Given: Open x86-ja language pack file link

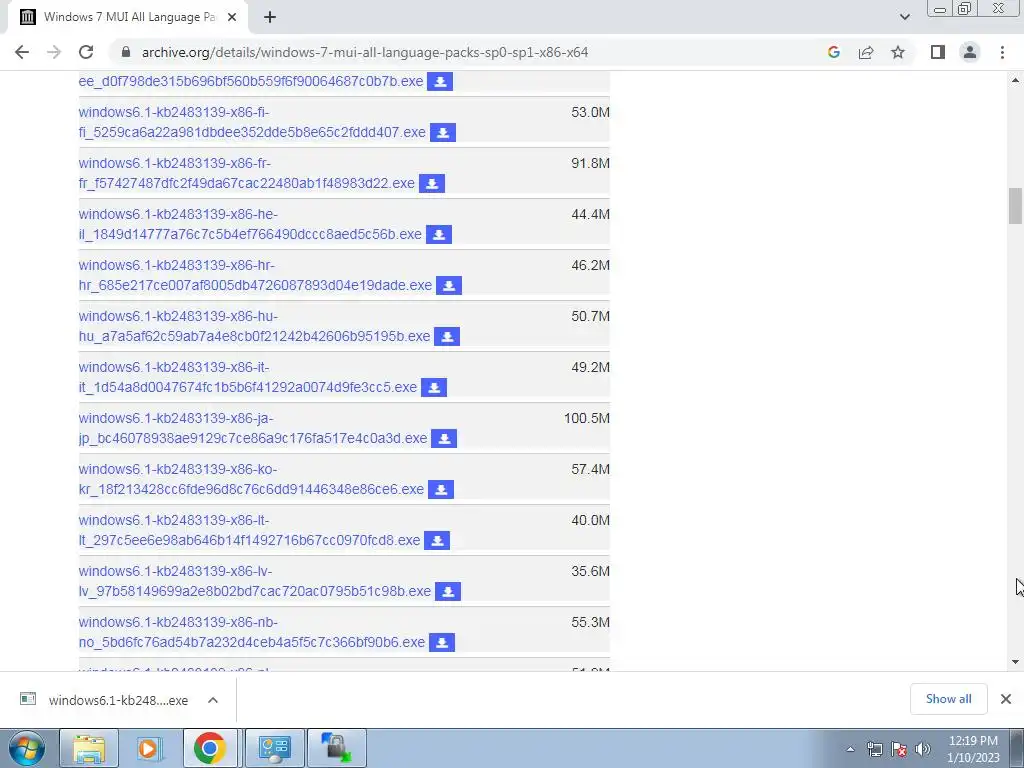Looking at the screenshot, I should 253,428.
